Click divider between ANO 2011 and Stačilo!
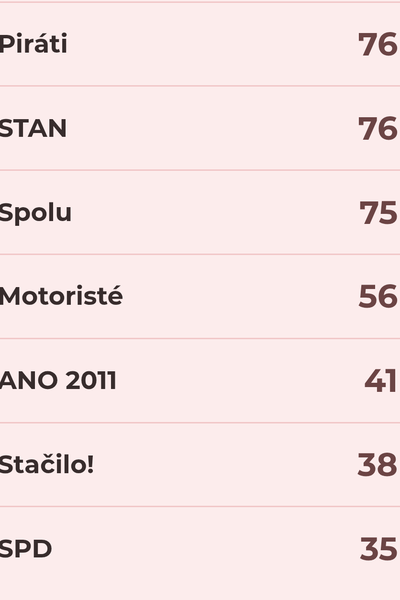The width and height of the screenshot is (400, 600). 200,423
